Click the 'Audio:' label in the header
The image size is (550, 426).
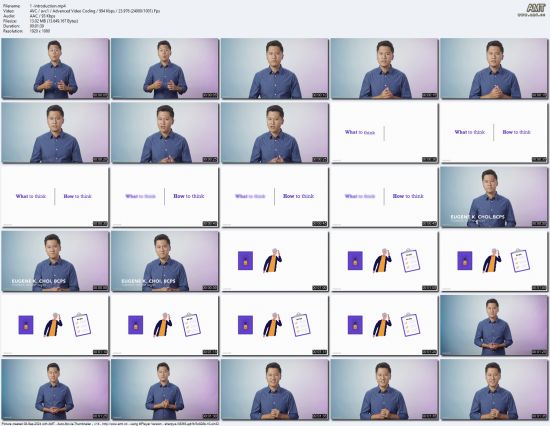point(9,16)
